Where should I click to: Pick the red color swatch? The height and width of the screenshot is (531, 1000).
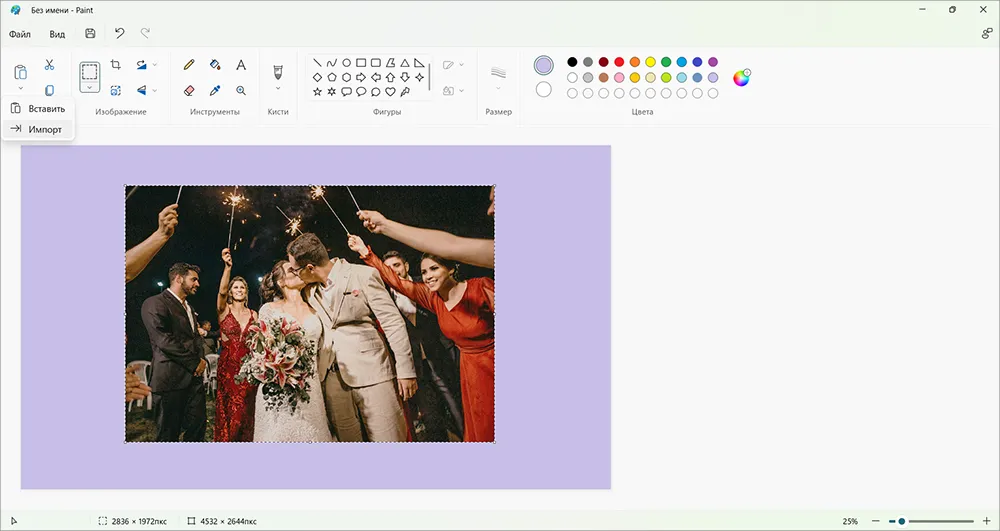pos(619,62)
